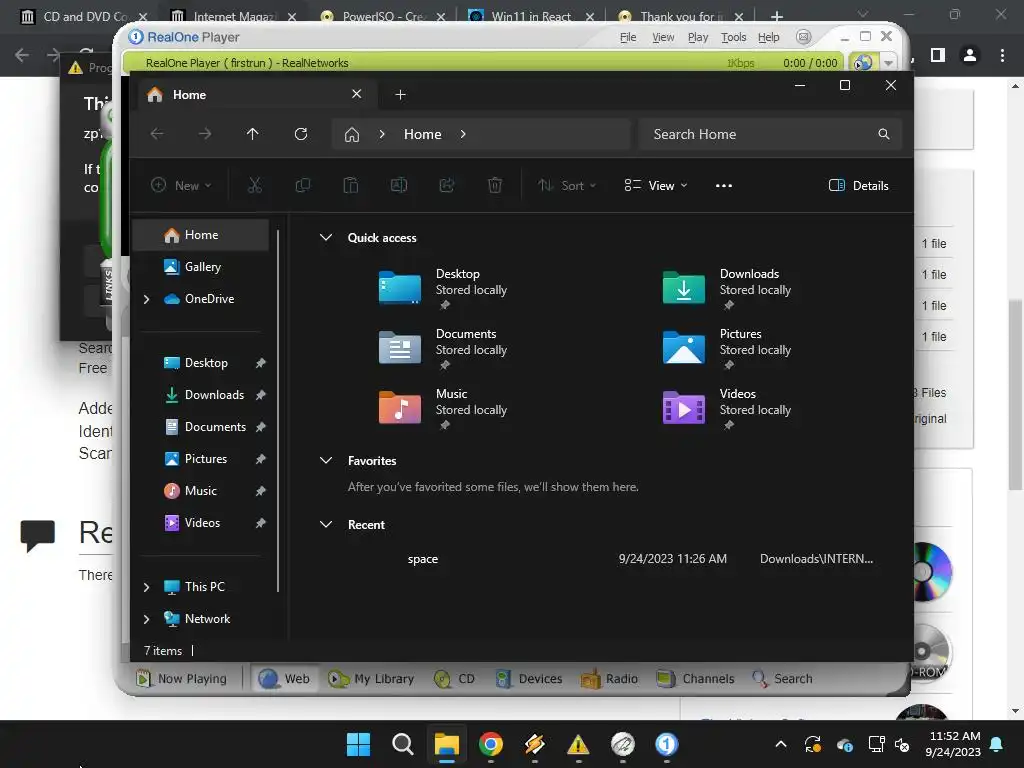The height and width of the screenshot is (768, 1024).
Task: Switch to the Radio tab in RealOne
Action: [609, 679]
